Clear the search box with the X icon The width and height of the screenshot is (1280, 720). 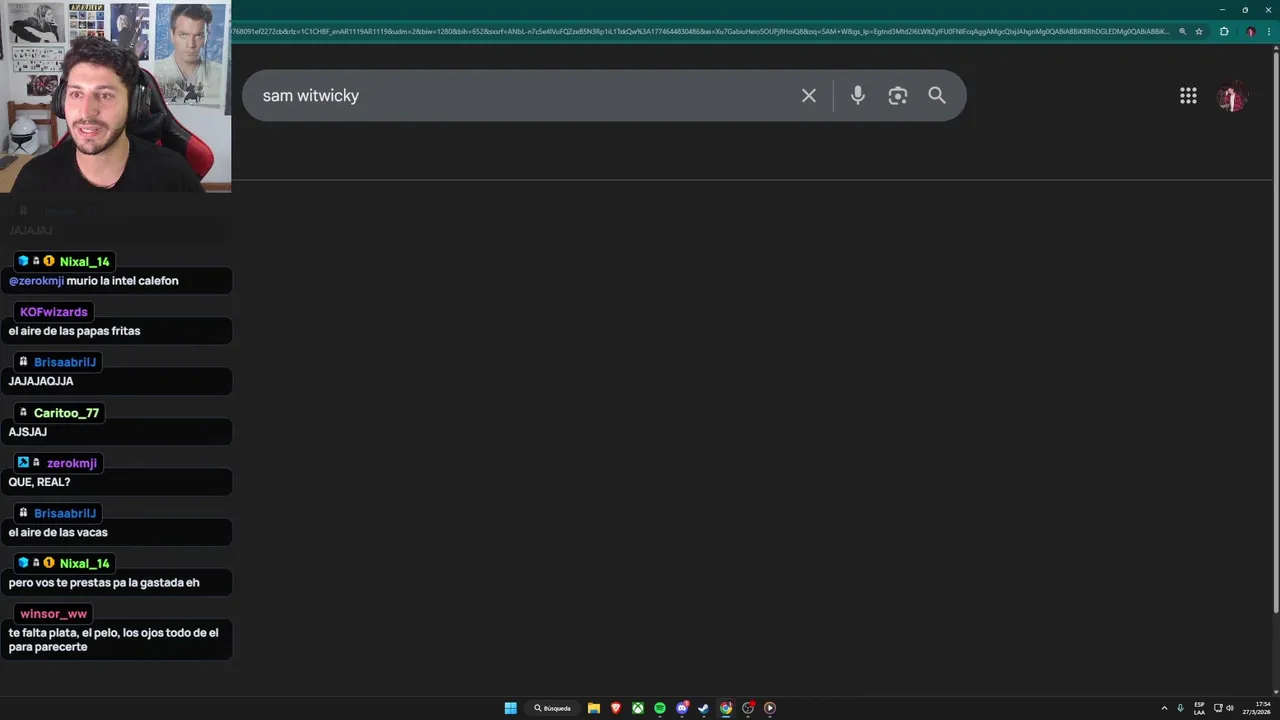[x=808, y=96]
